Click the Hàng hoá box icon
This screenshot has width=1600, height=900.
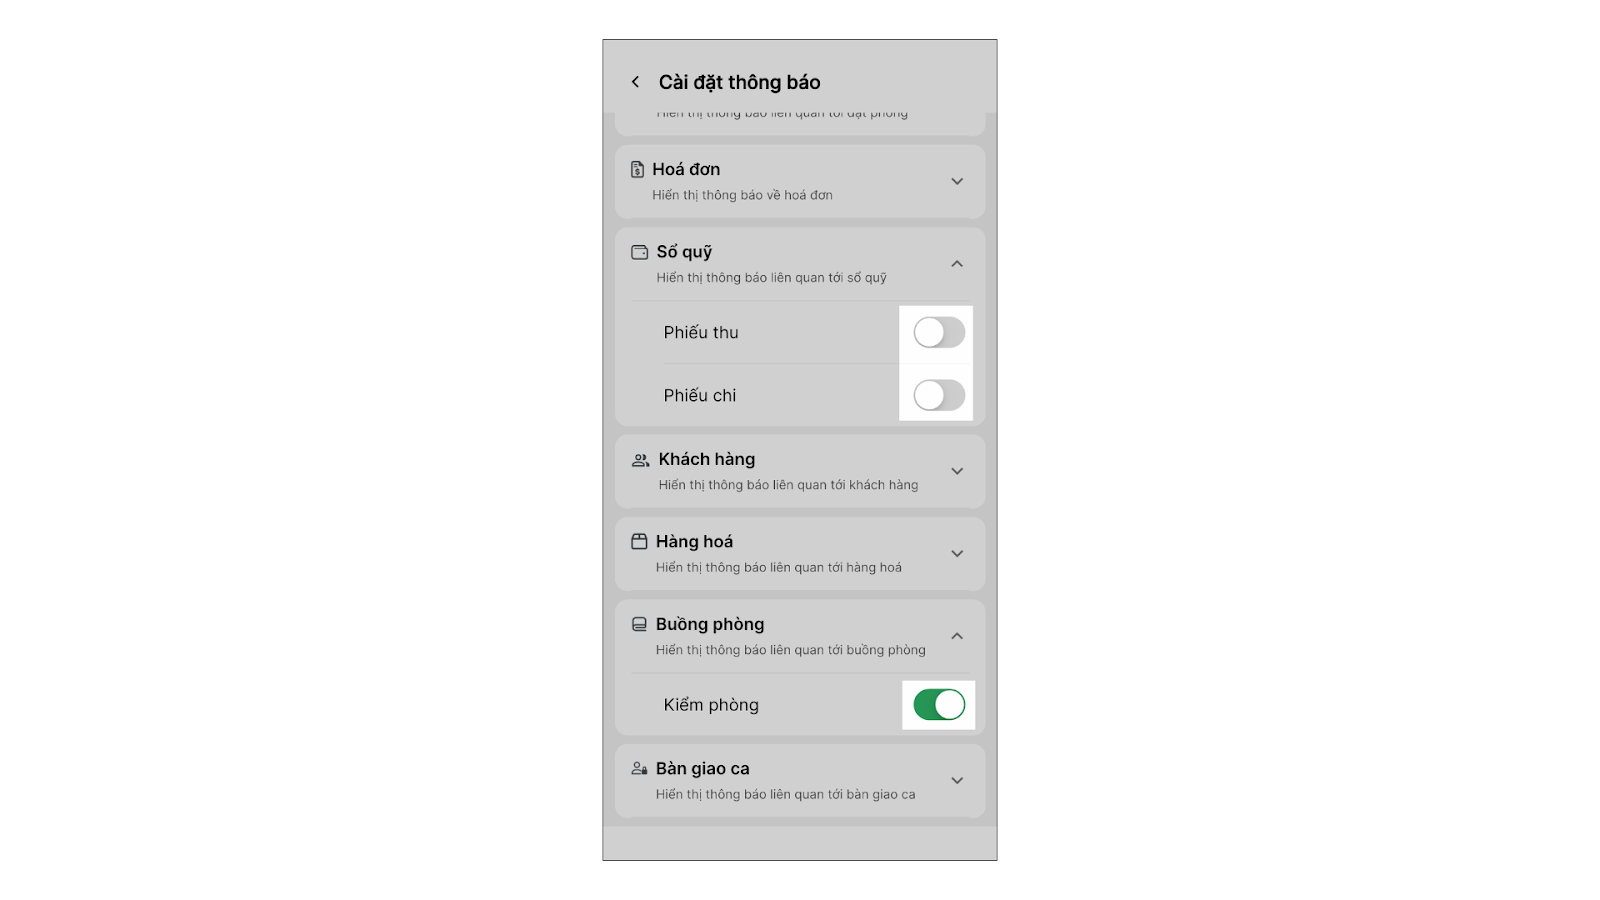coord(639,541)
